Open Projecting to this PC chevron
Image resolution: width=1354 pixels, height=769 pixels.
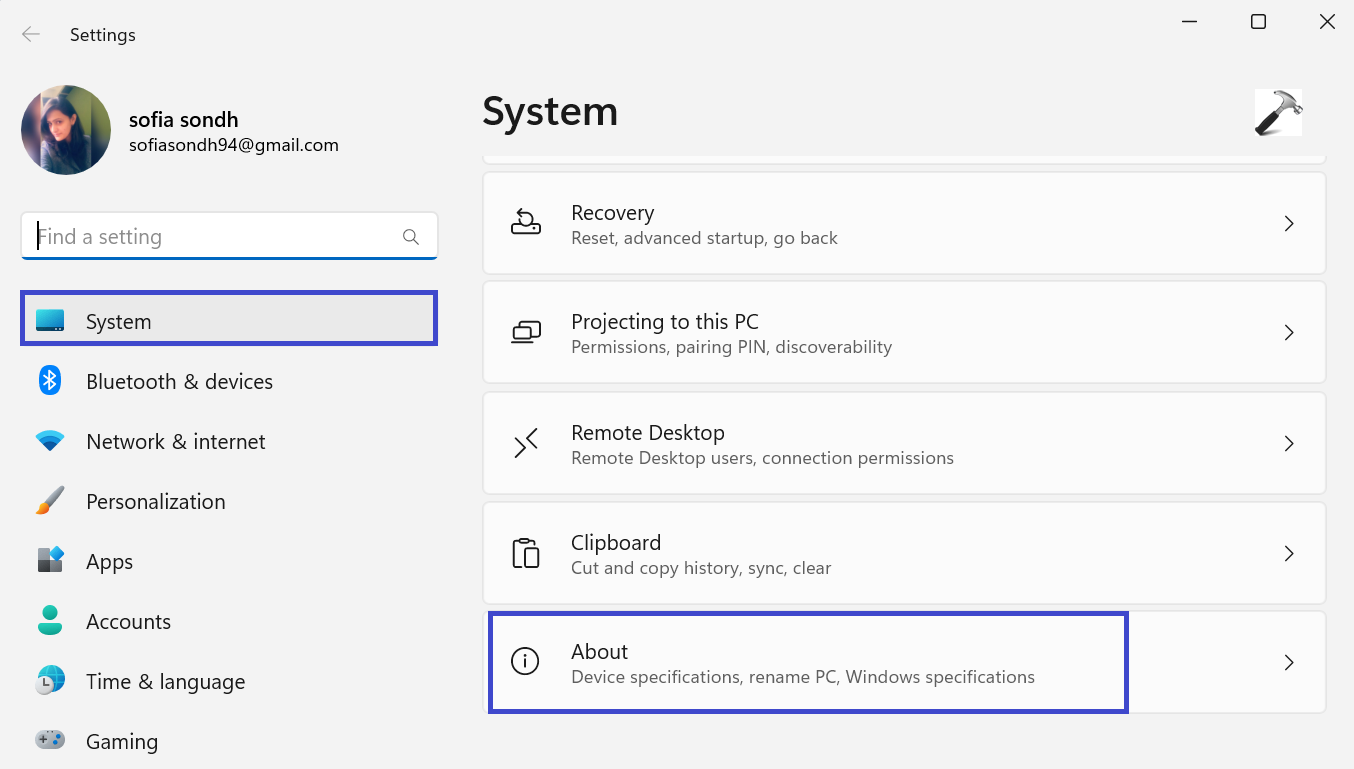pos(1289,332)
